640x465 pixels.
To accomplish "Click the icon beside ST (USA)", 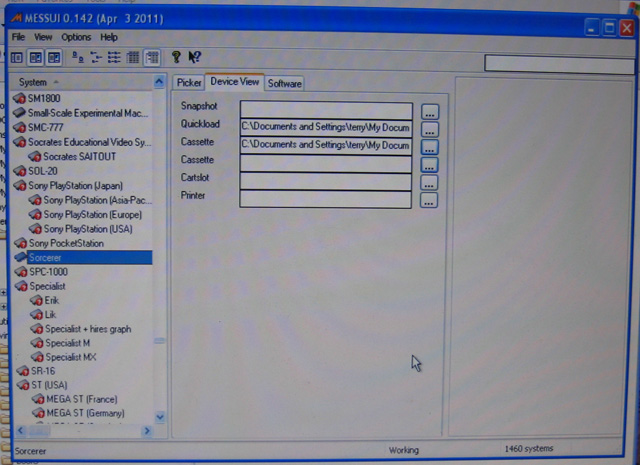I will pyautogui.click(x=23, y=385).
